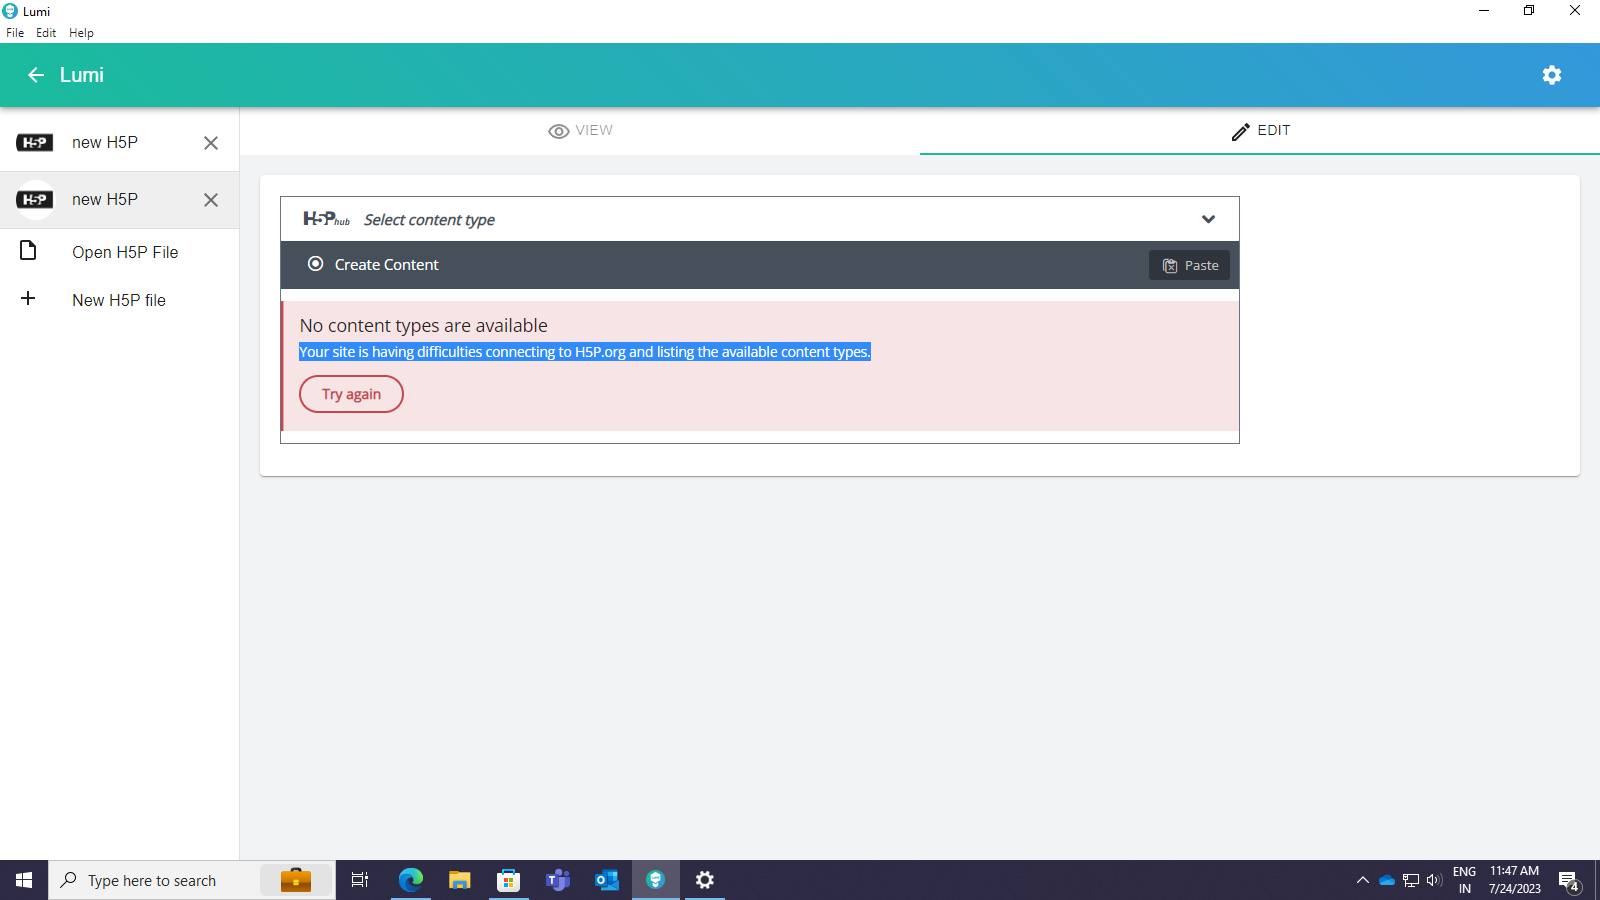Close the second new H5P file
This screenshot has height=900, width=1600.
coord(210,200)
